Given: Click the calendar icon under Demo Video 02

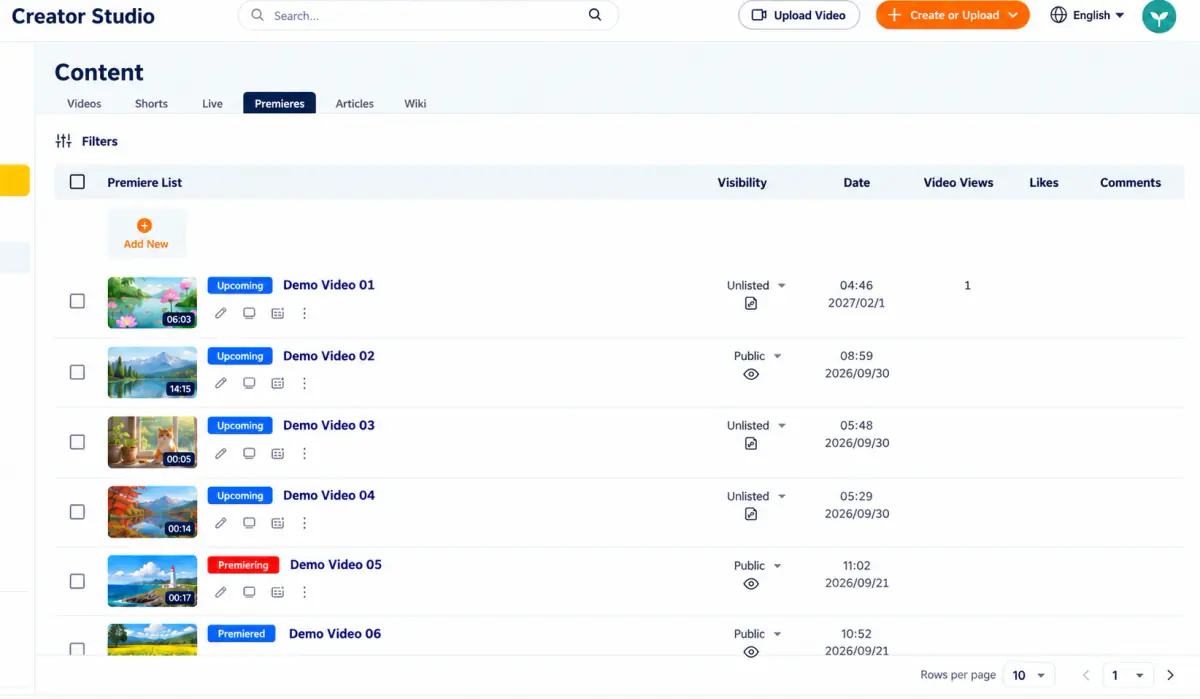Looking at the screenshot, I should [277, 383].
